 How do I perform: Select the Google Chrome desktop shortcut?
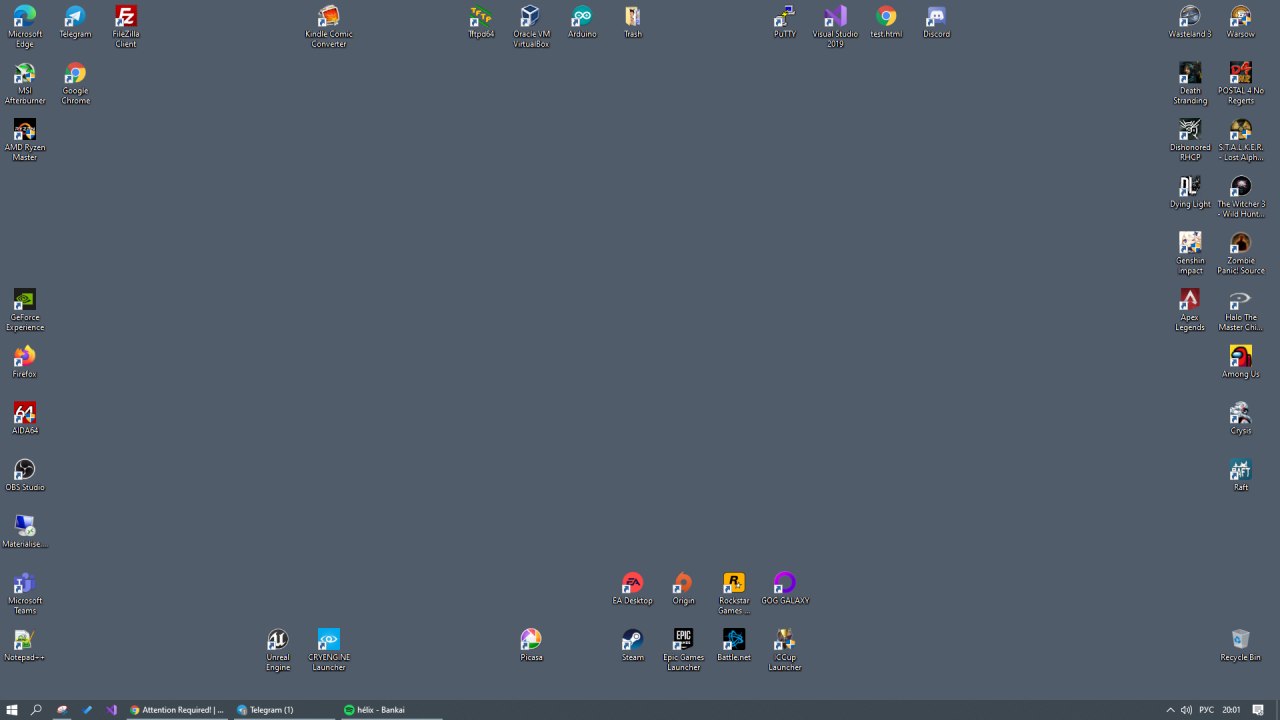(x=75, y=83)
